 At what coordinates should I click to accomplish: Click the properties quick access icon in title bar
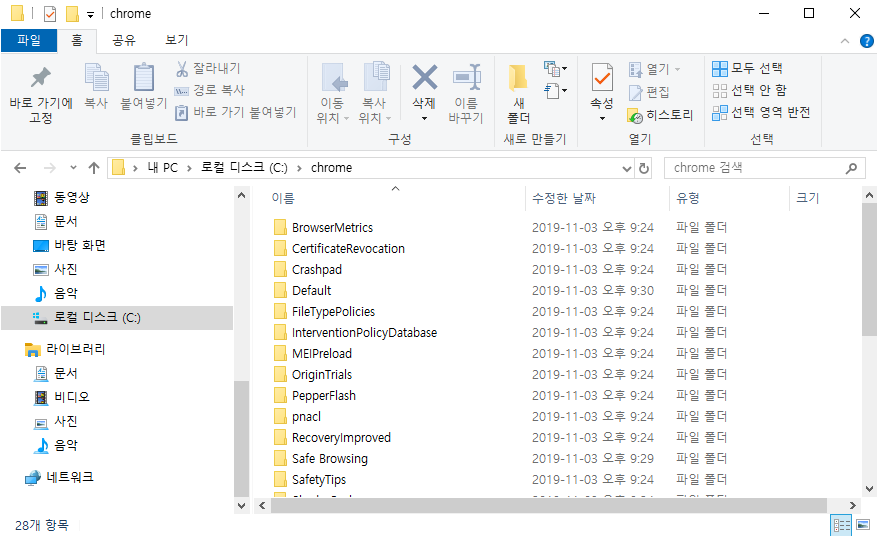click(x=50, y=13)
